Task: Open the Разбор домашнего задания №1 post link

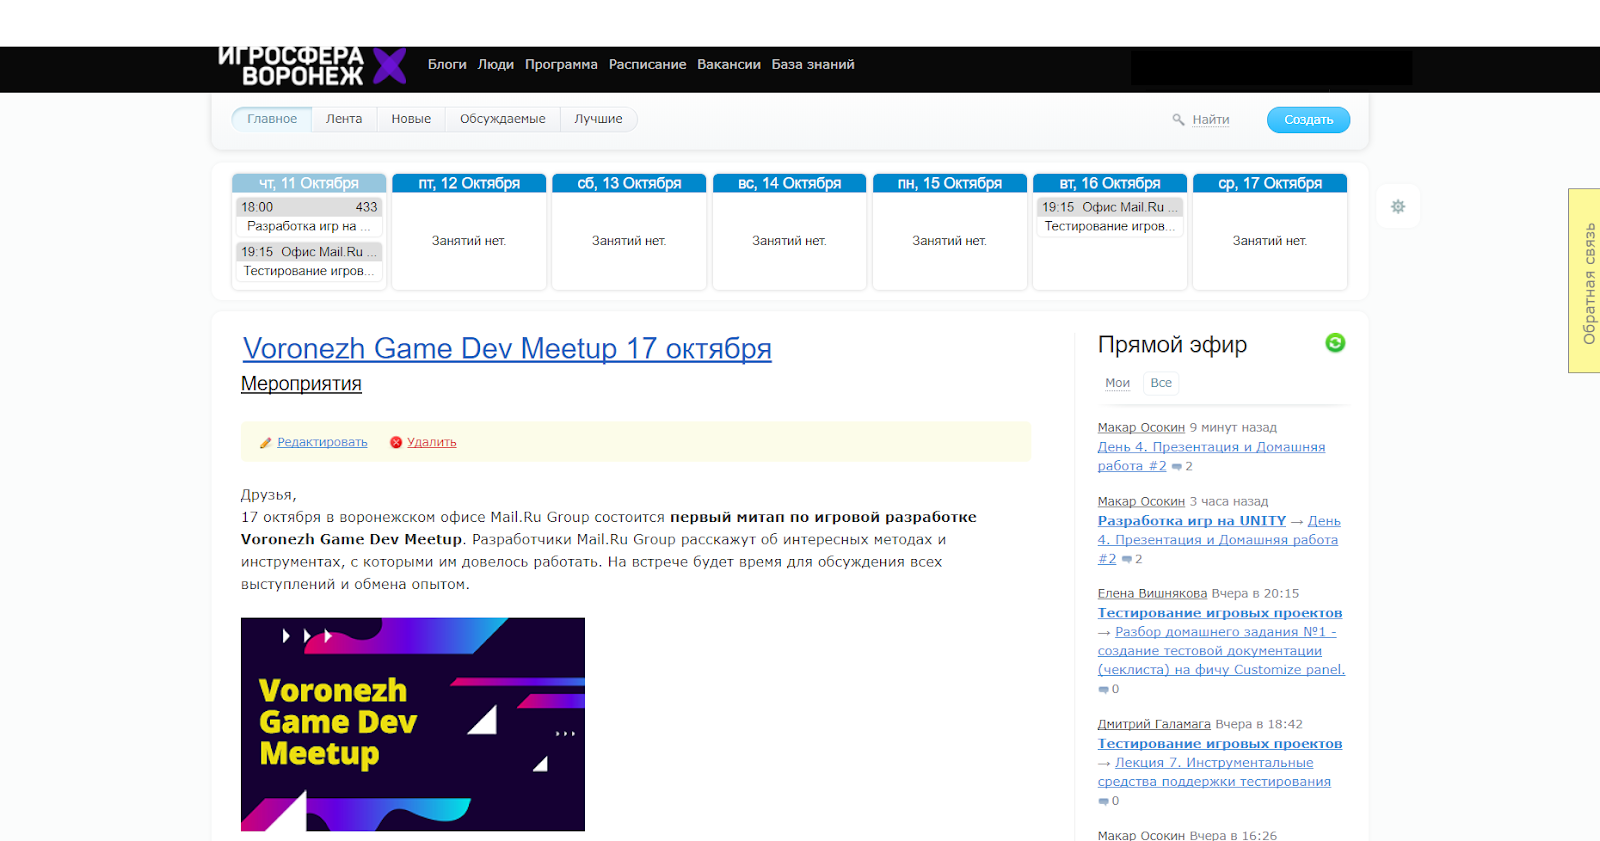Action: coord(1222,651)
